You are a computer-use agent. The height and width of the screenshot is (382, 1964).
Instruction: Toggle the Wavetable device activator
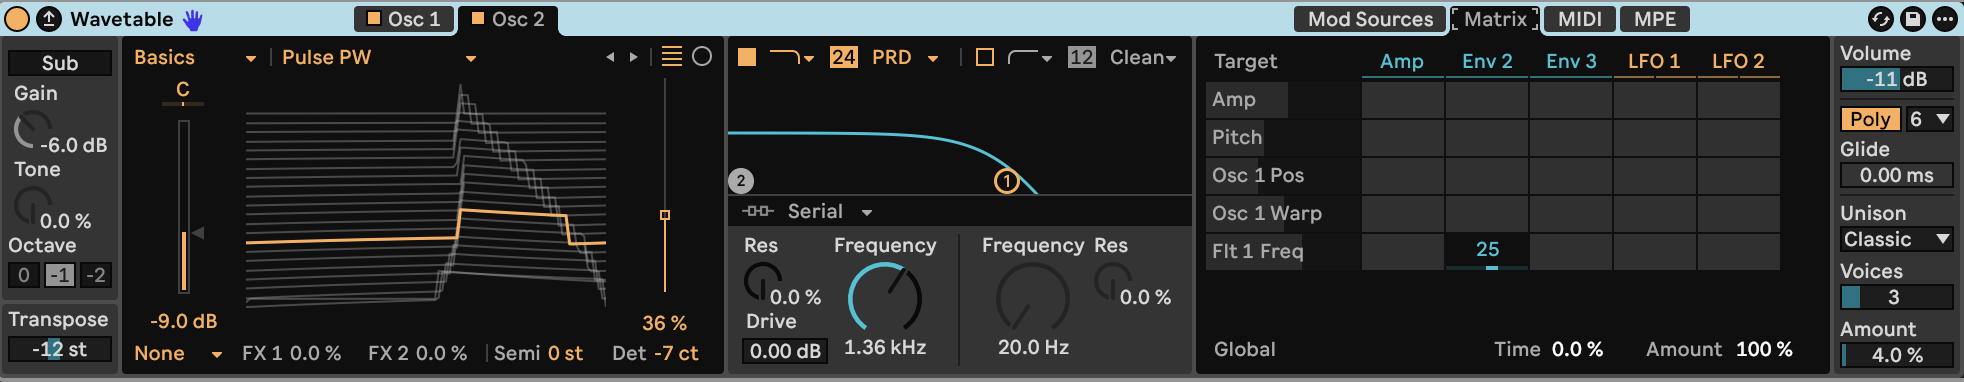17,18
